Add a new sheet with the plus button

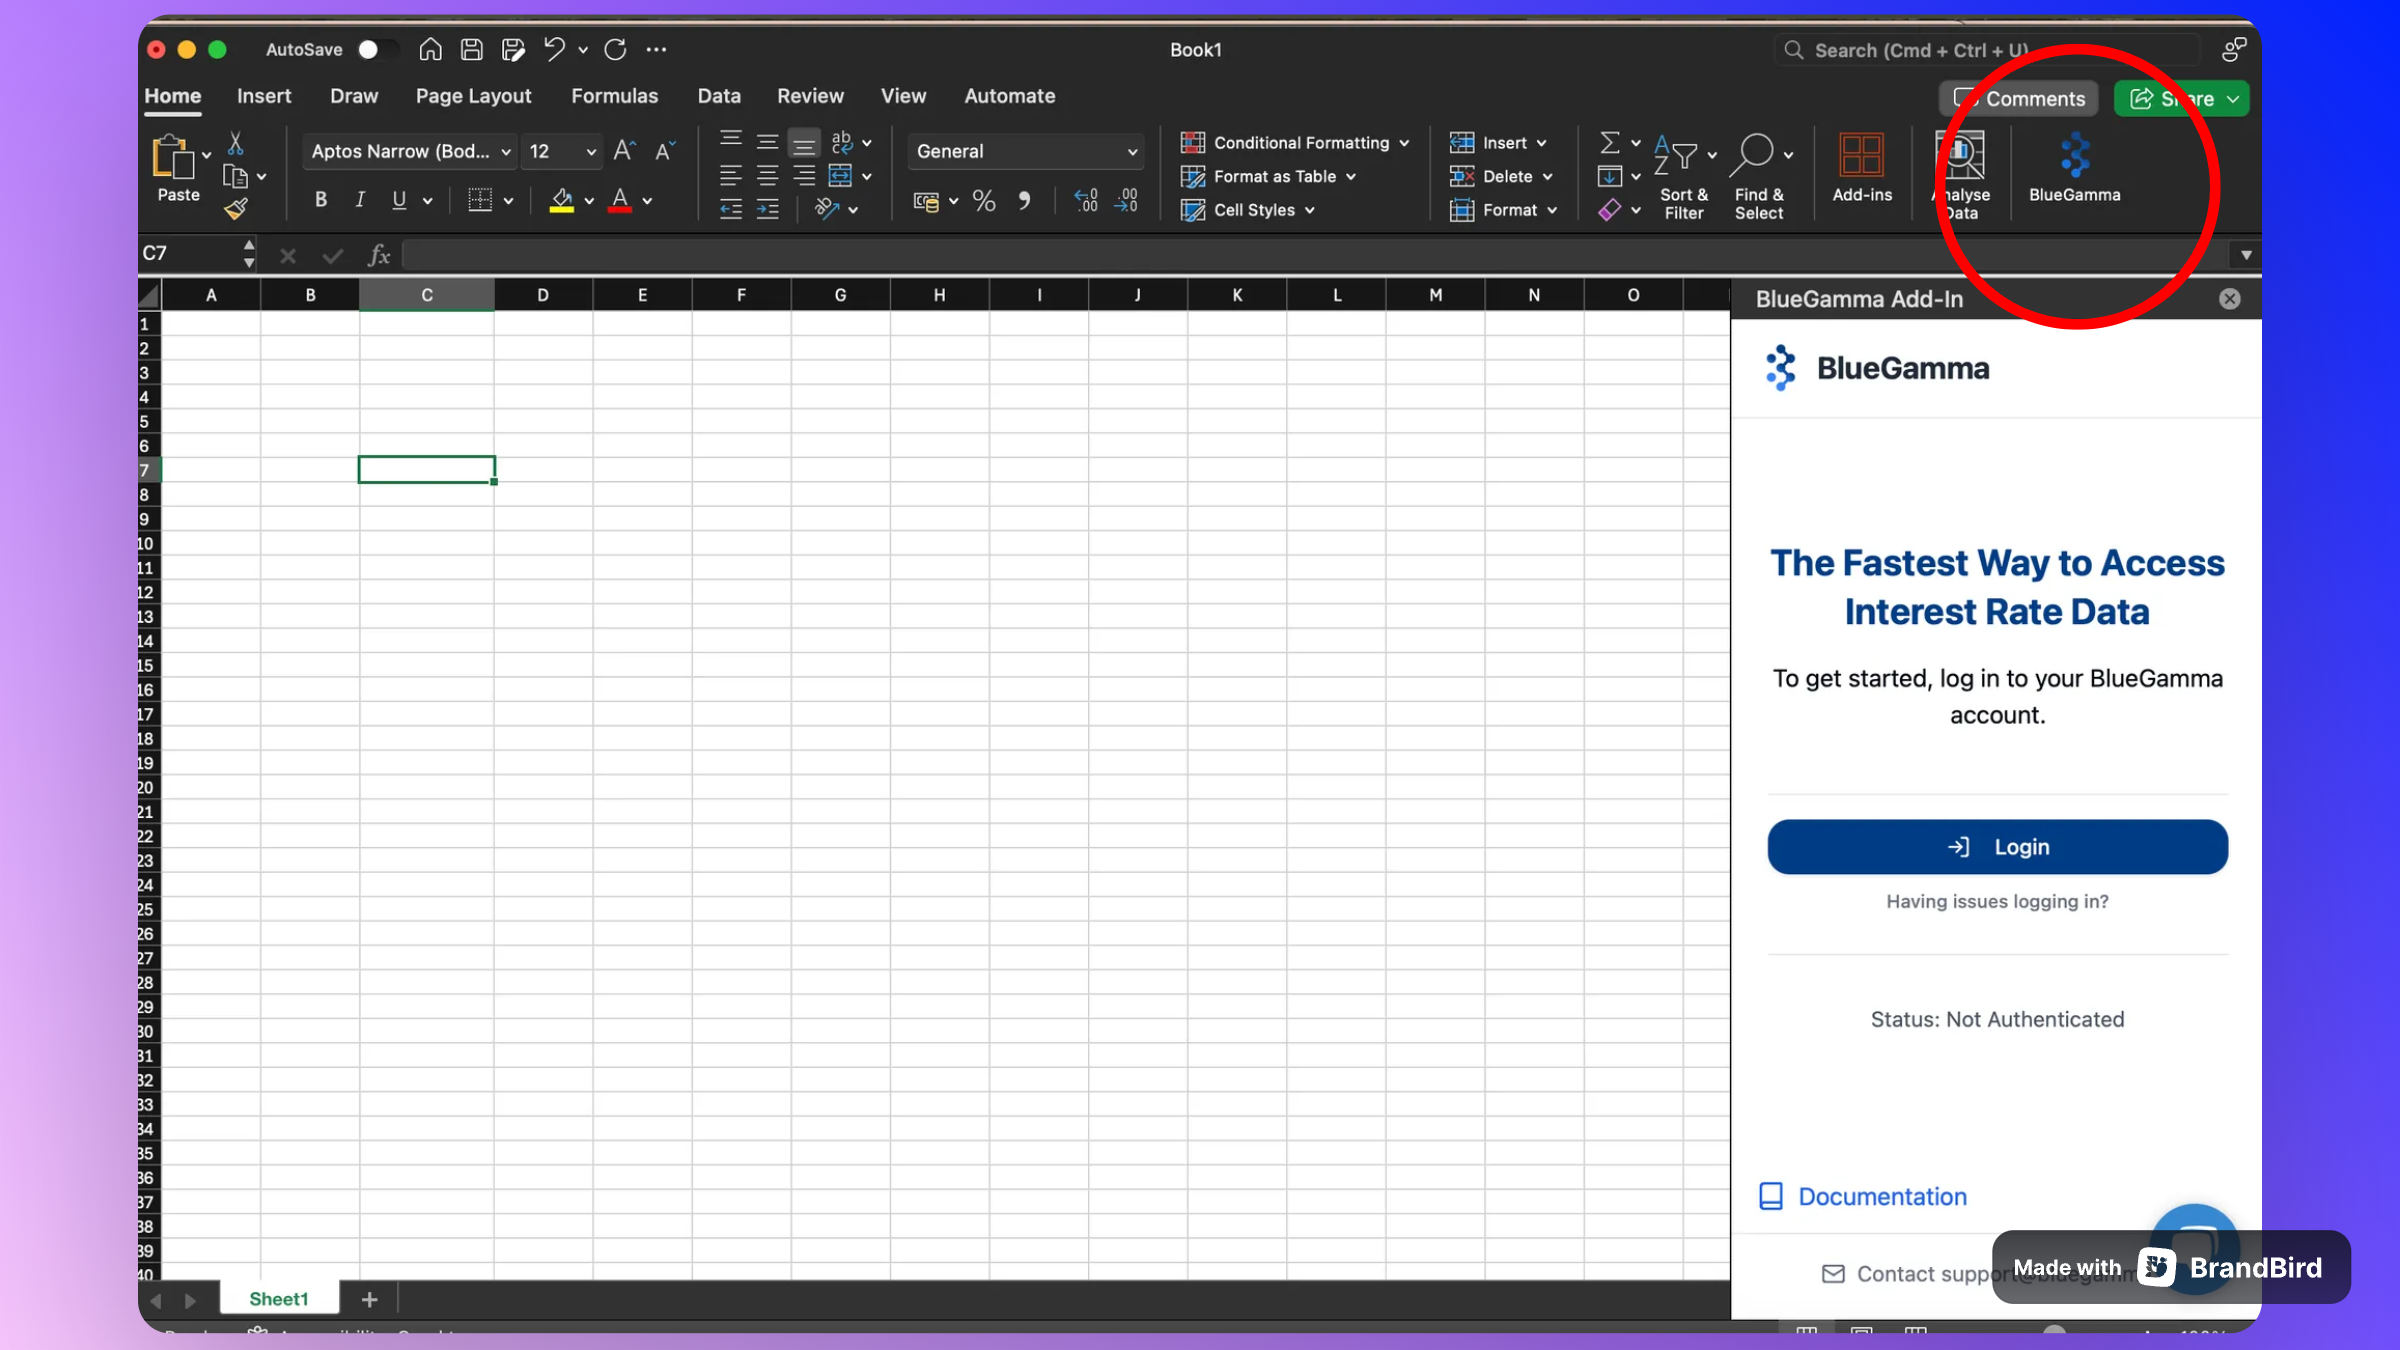369,1298
